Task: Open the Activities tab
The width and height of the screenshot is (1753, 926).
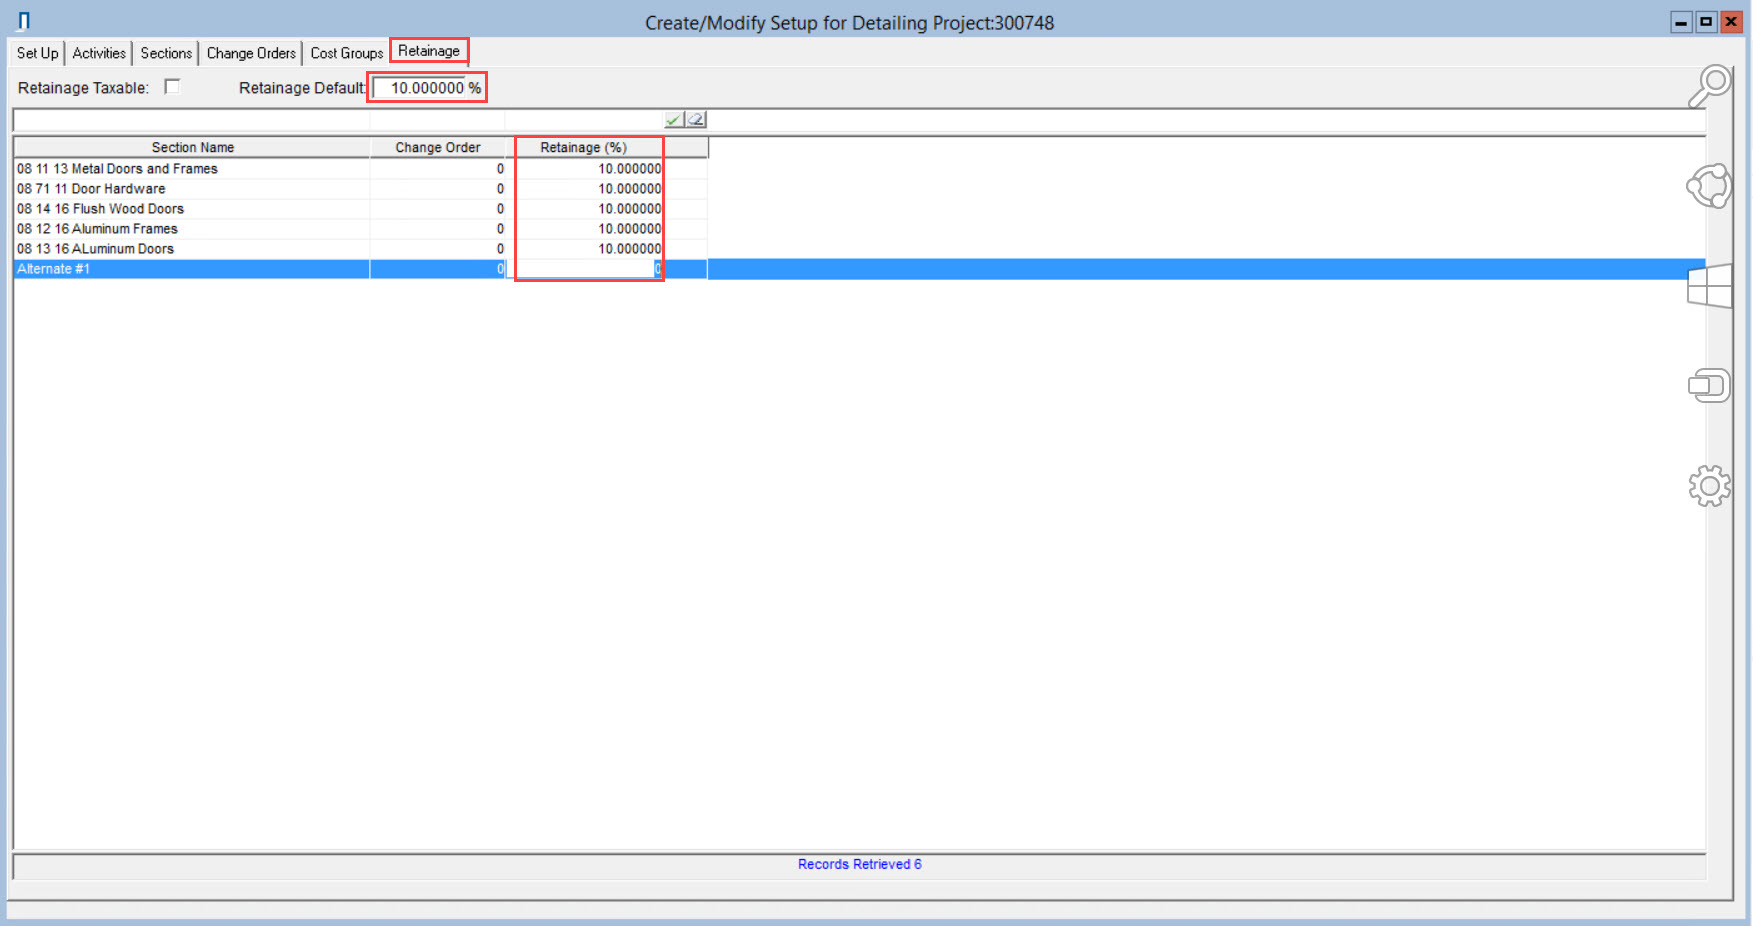Action: [99, 53]
